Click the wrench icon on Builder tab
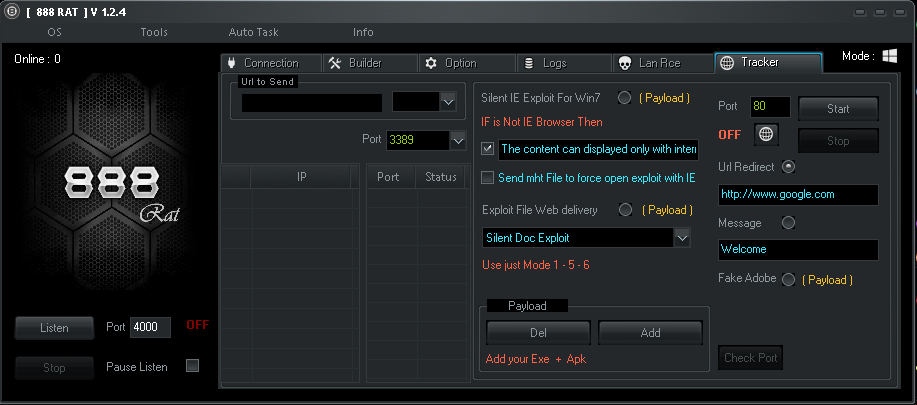The image size is (917, 405). (336, 63)
